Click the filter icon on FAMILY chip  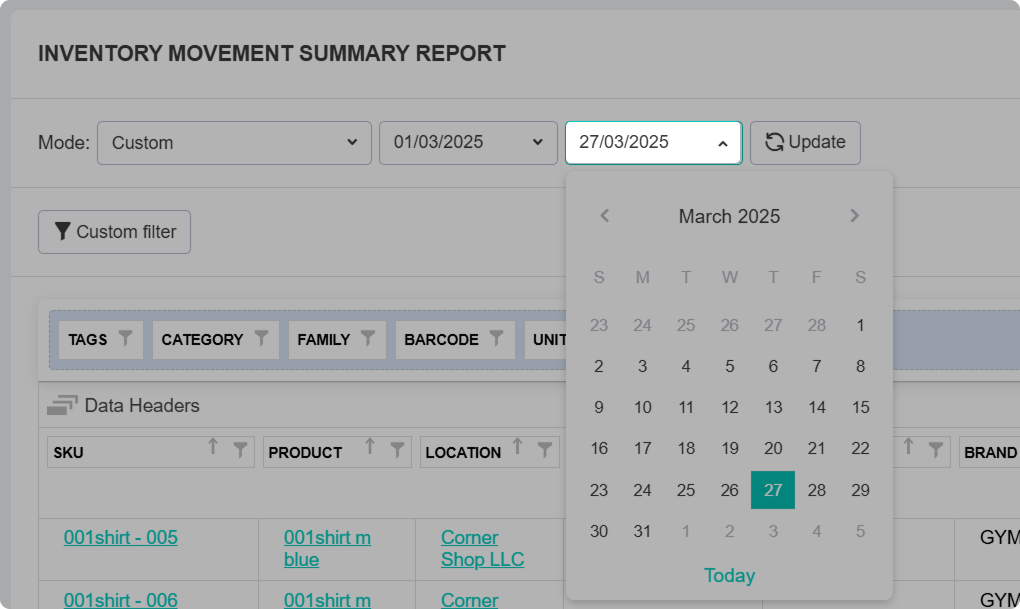click(x=368, y=338)
